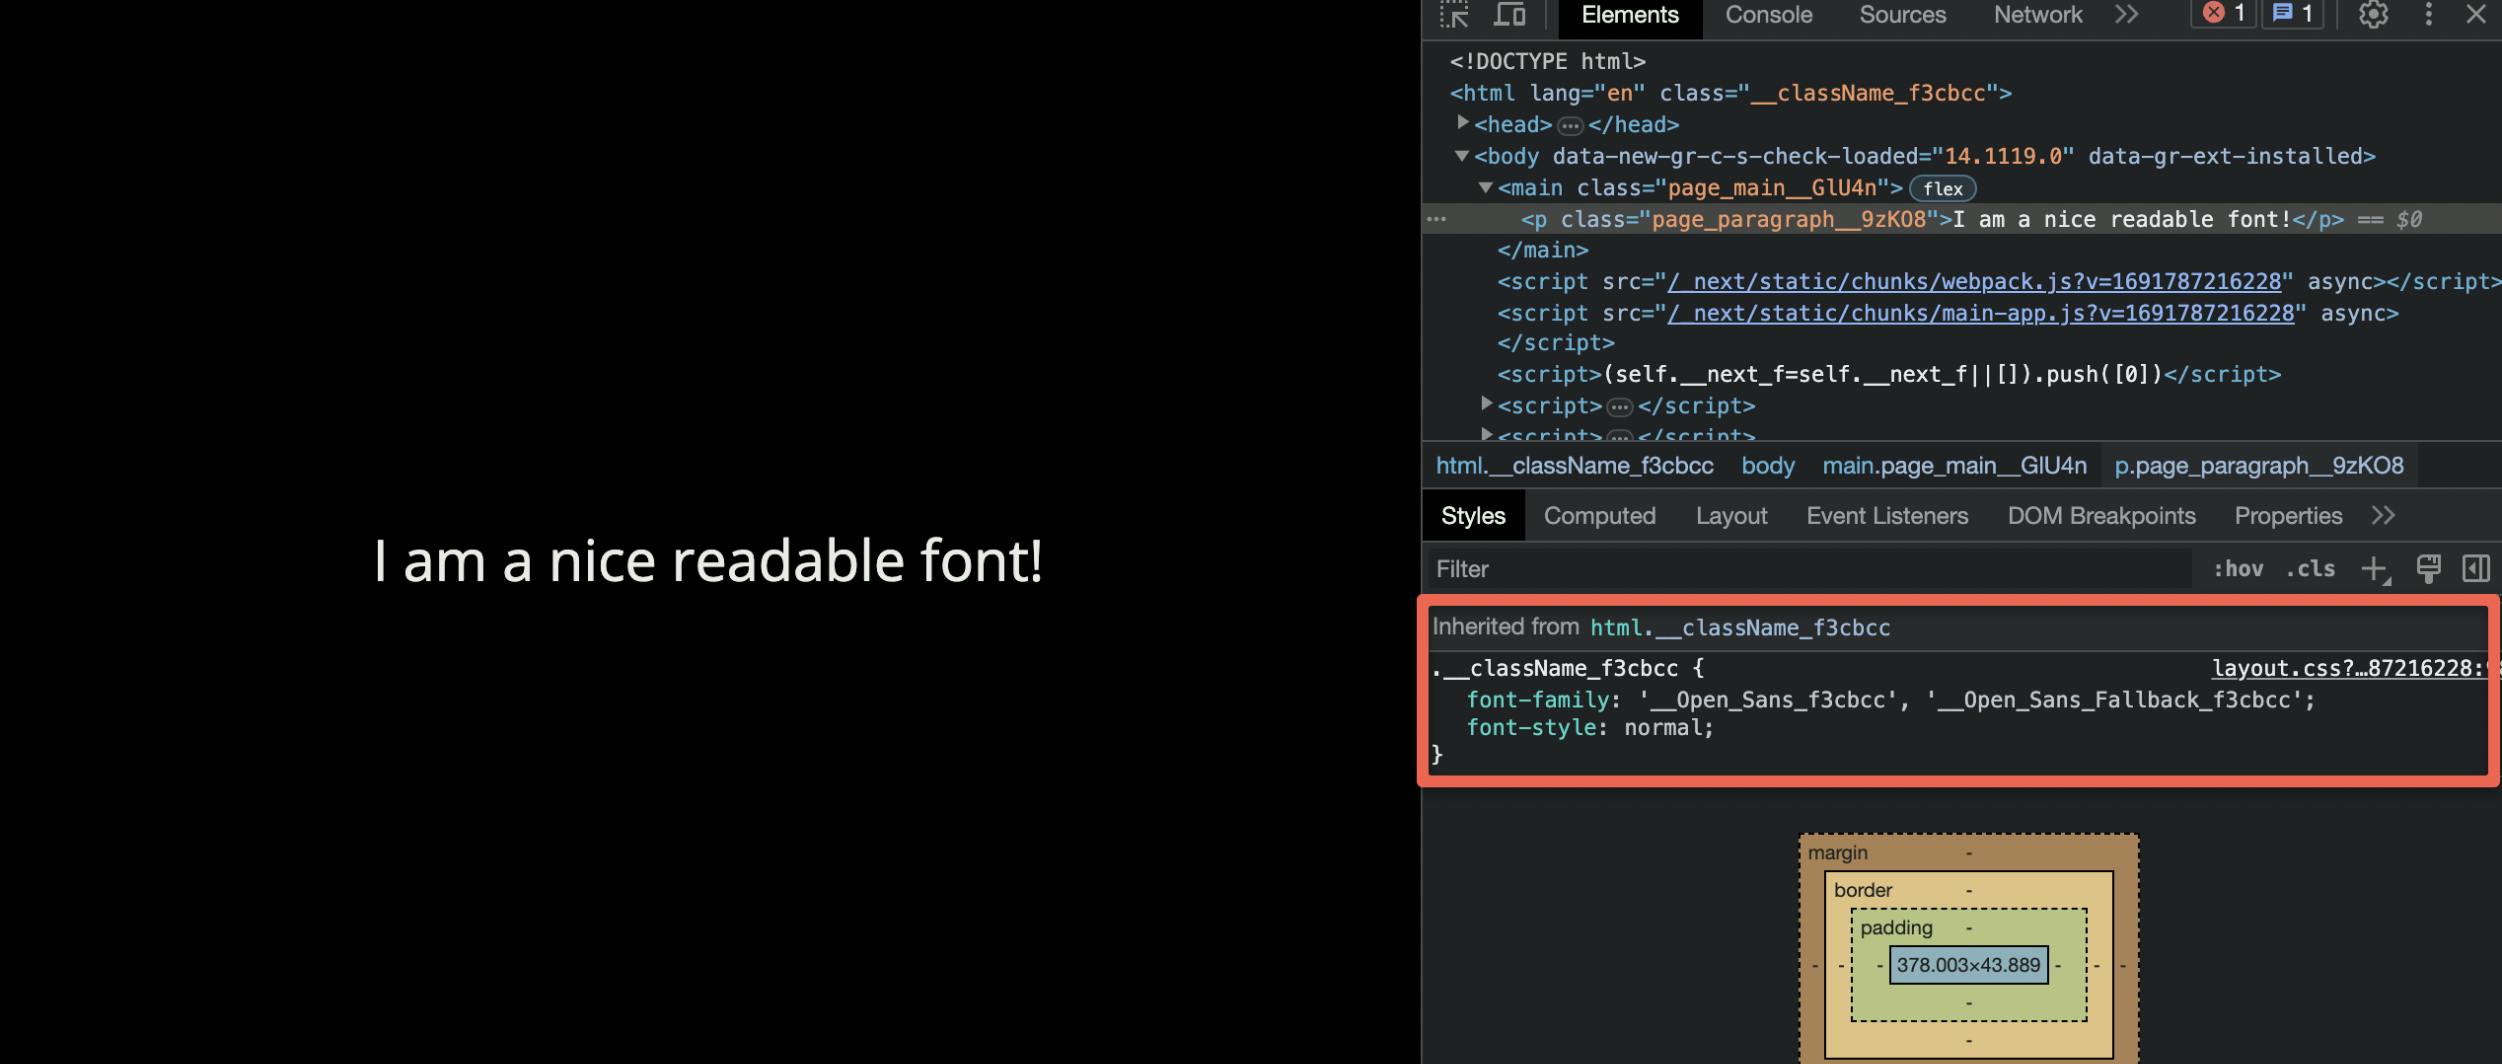Viewport: 2502px width, 1064px height.
Task: Open the Event Listeners tab
Action: pos(1886,516)
